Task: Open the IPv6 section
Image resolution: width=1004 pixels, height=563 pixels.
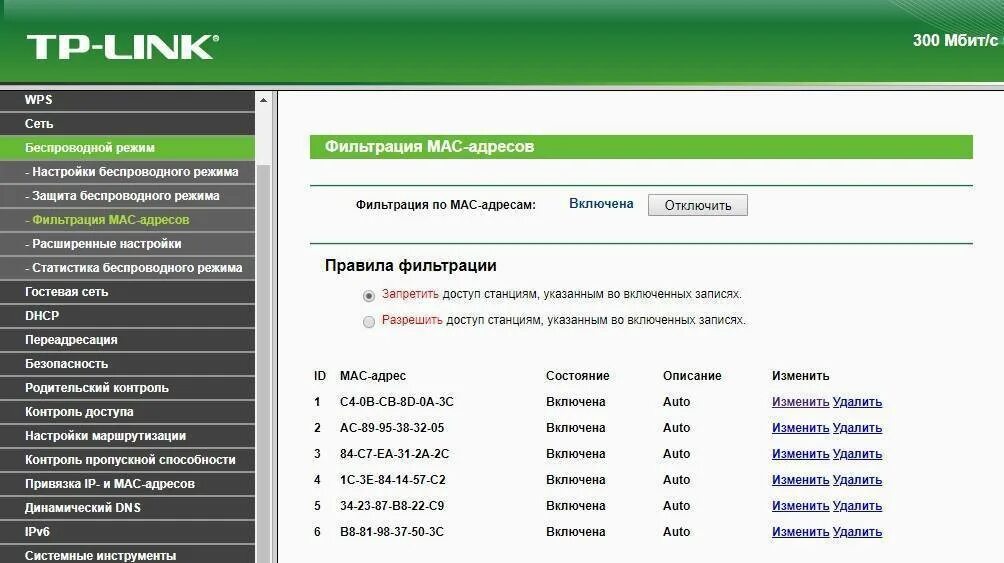Action: (127, 532)
